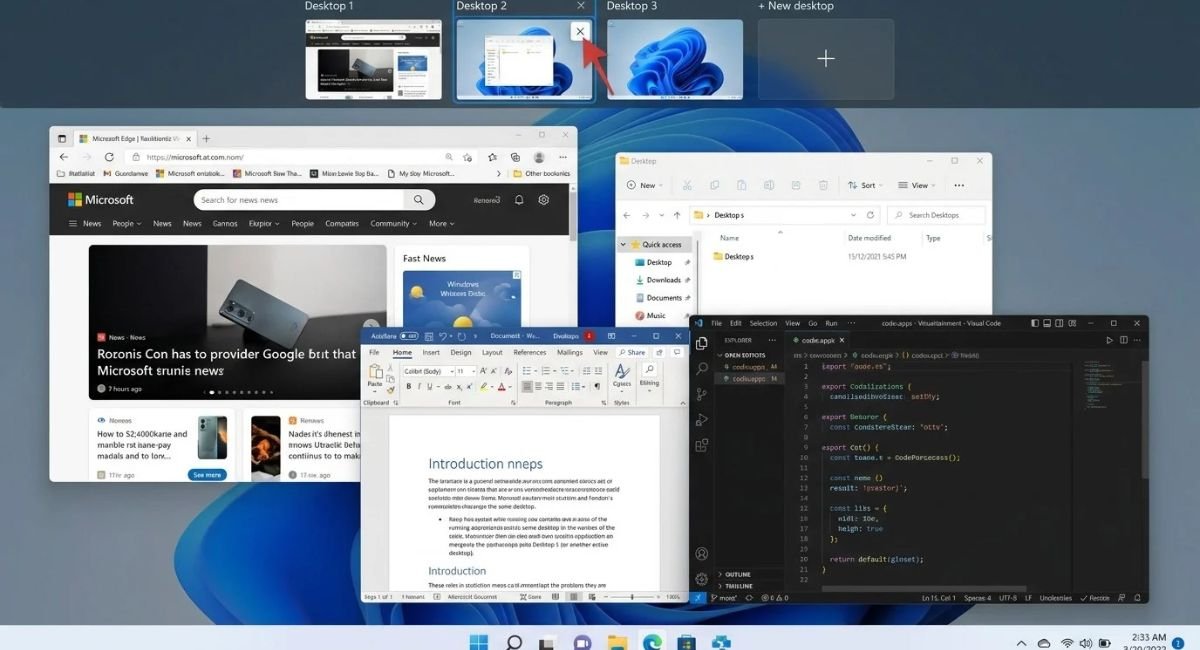This screenshot has width=1200, height=650.
Task: Toggle AutoSave switch in Word
Action: 408,337
